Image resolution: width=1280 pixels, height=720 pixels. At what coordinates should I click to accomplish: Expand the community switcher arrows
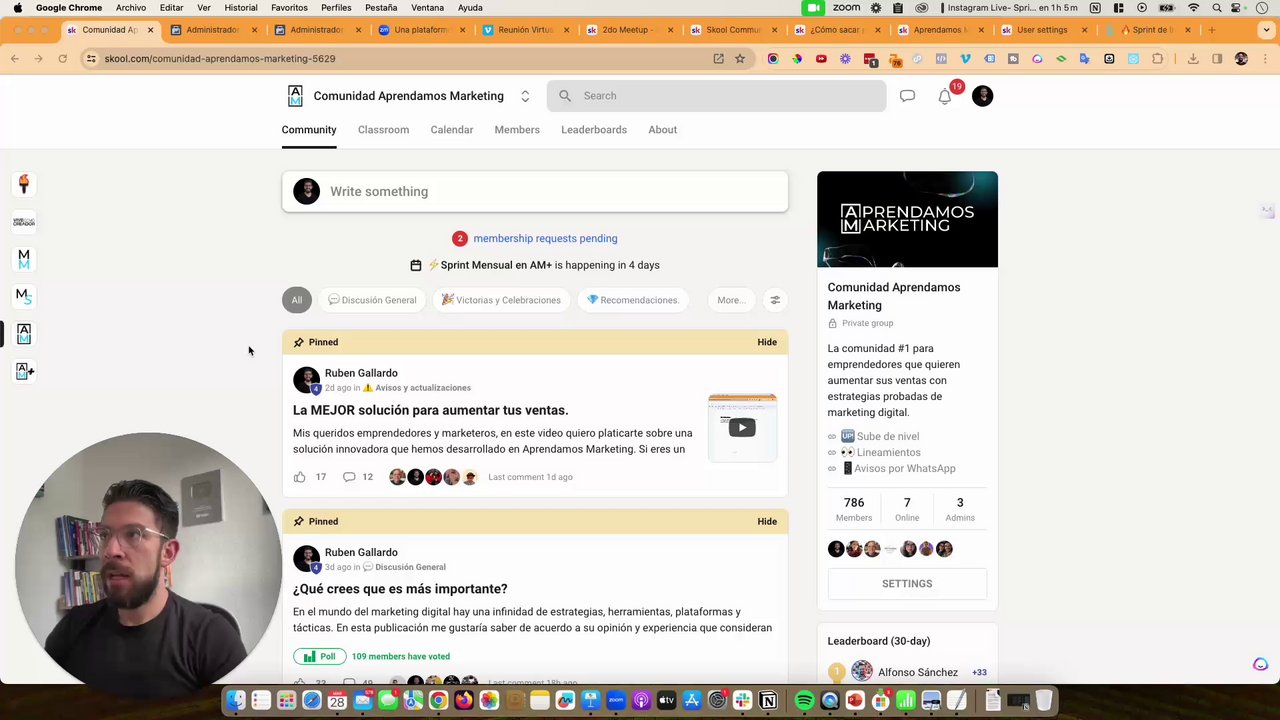click(525, 96)
